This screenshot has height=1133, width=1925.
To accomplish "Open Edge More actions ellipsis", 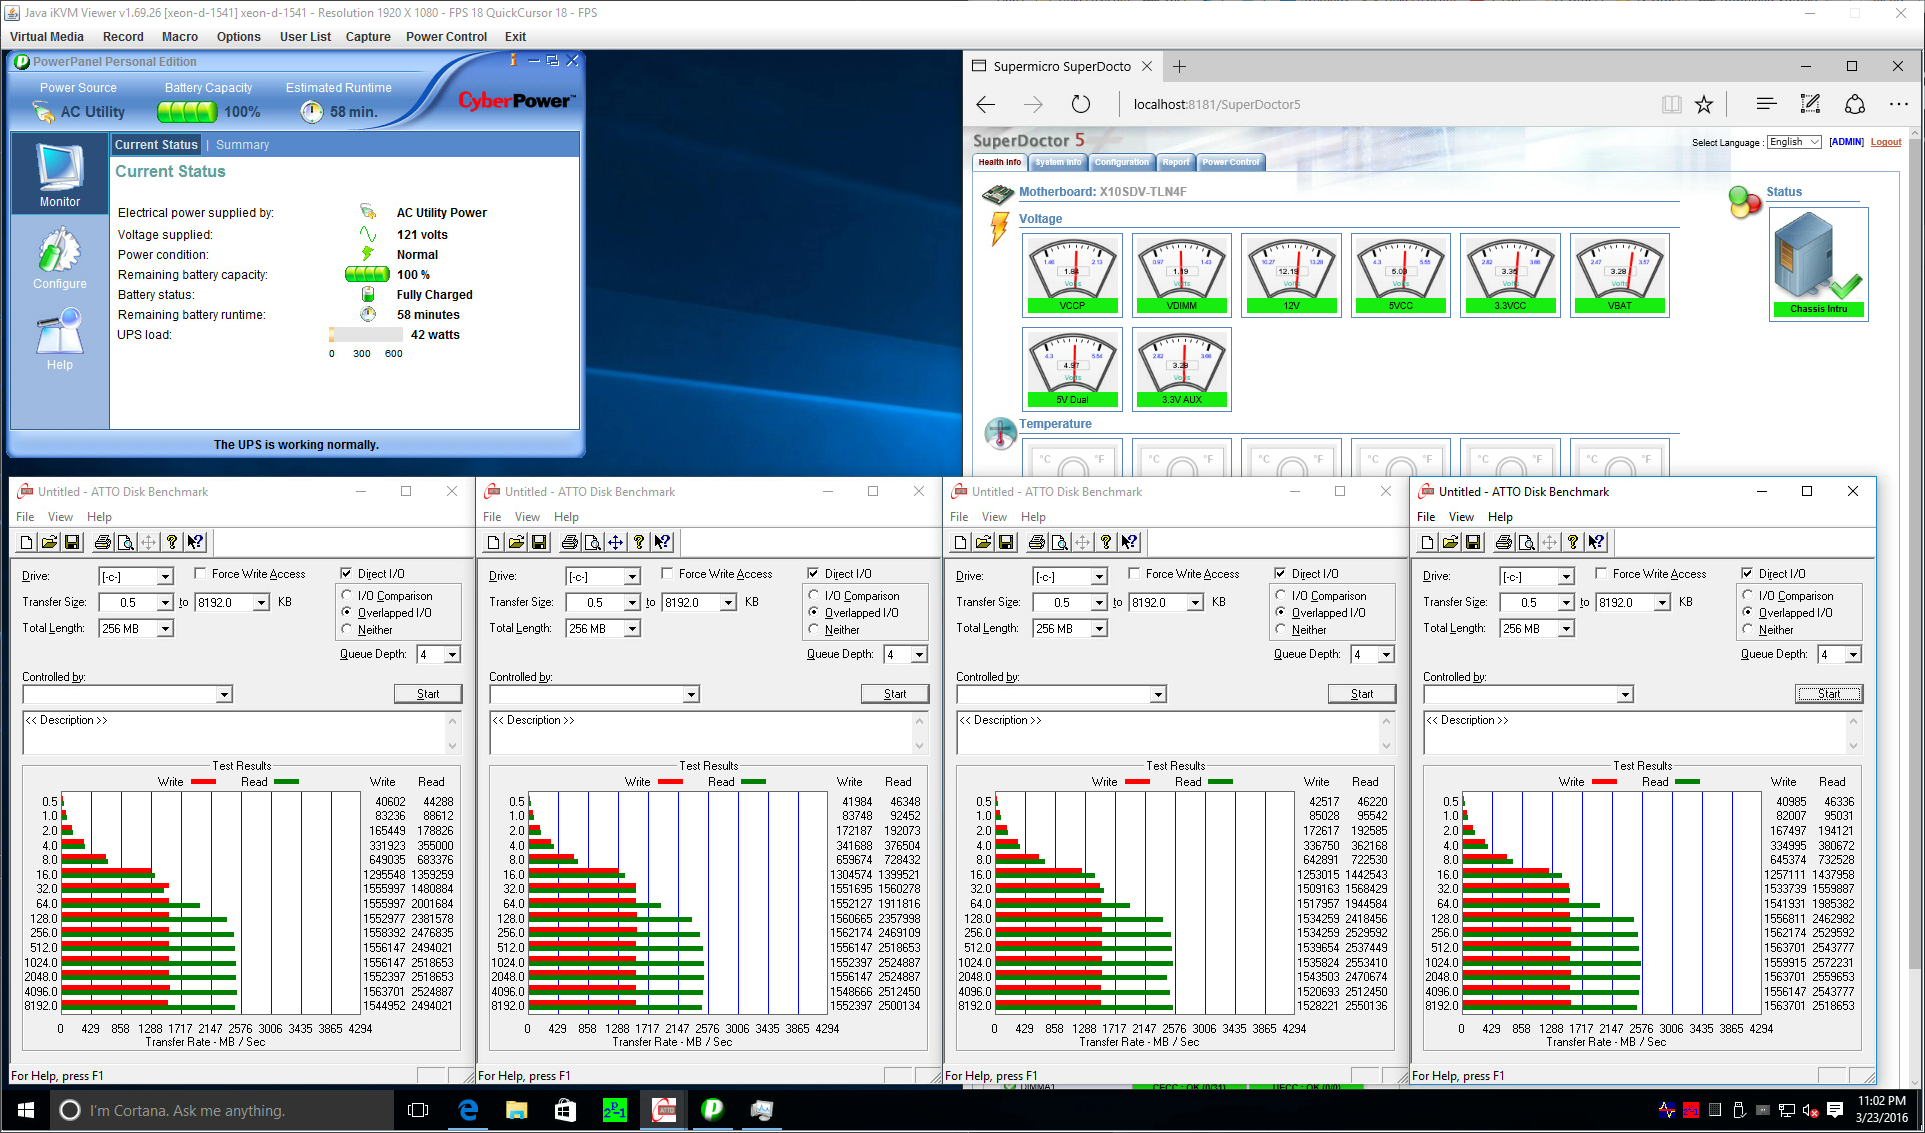I will (x=1899, y=104).
